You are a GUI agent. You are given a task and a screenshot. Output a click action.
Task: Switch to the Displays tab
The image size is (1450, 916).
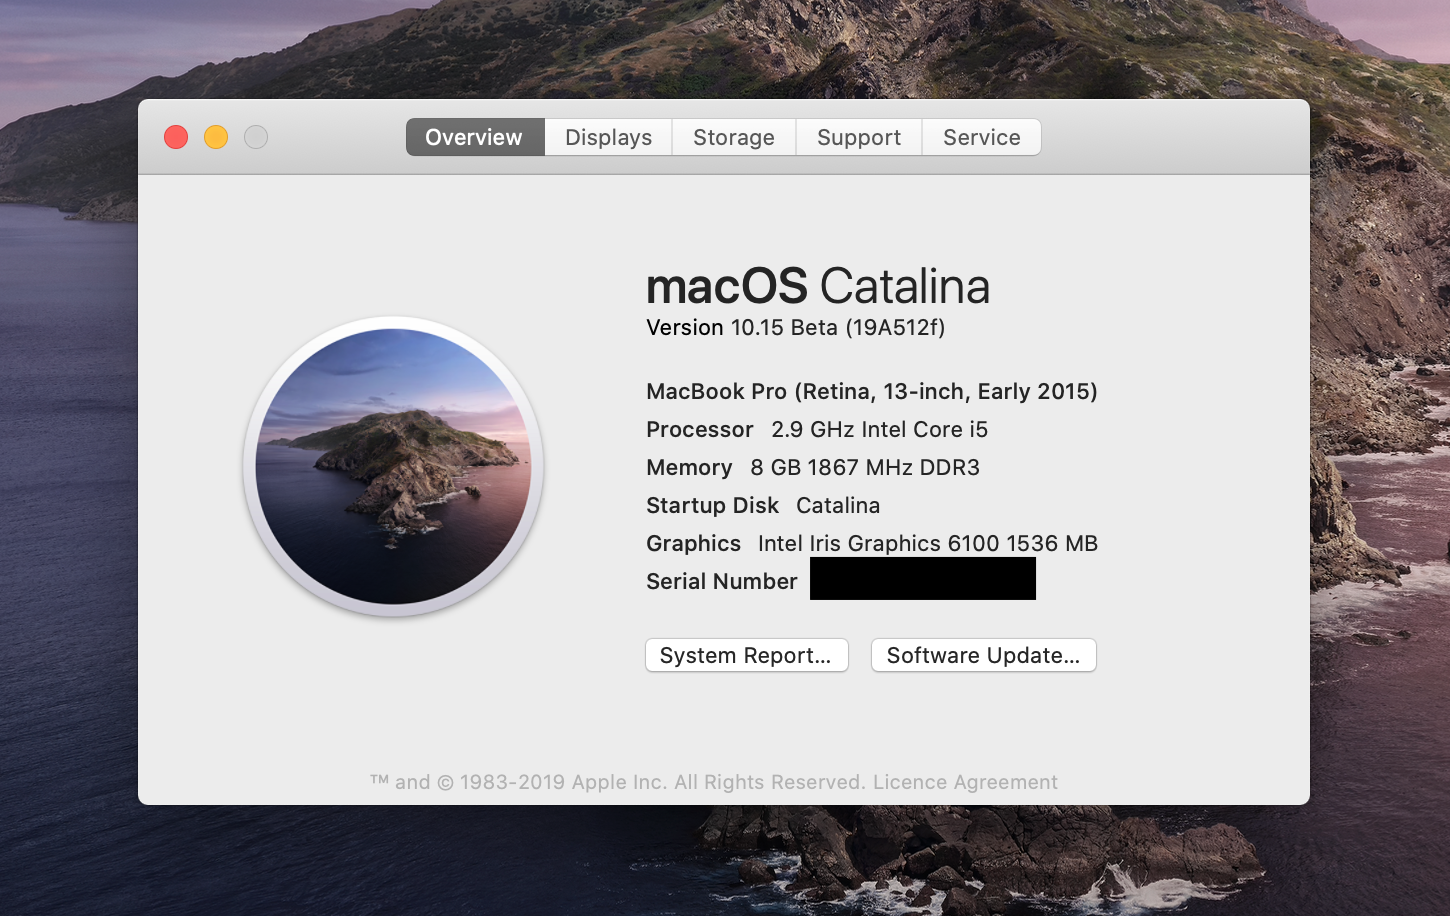pos(608,137)
